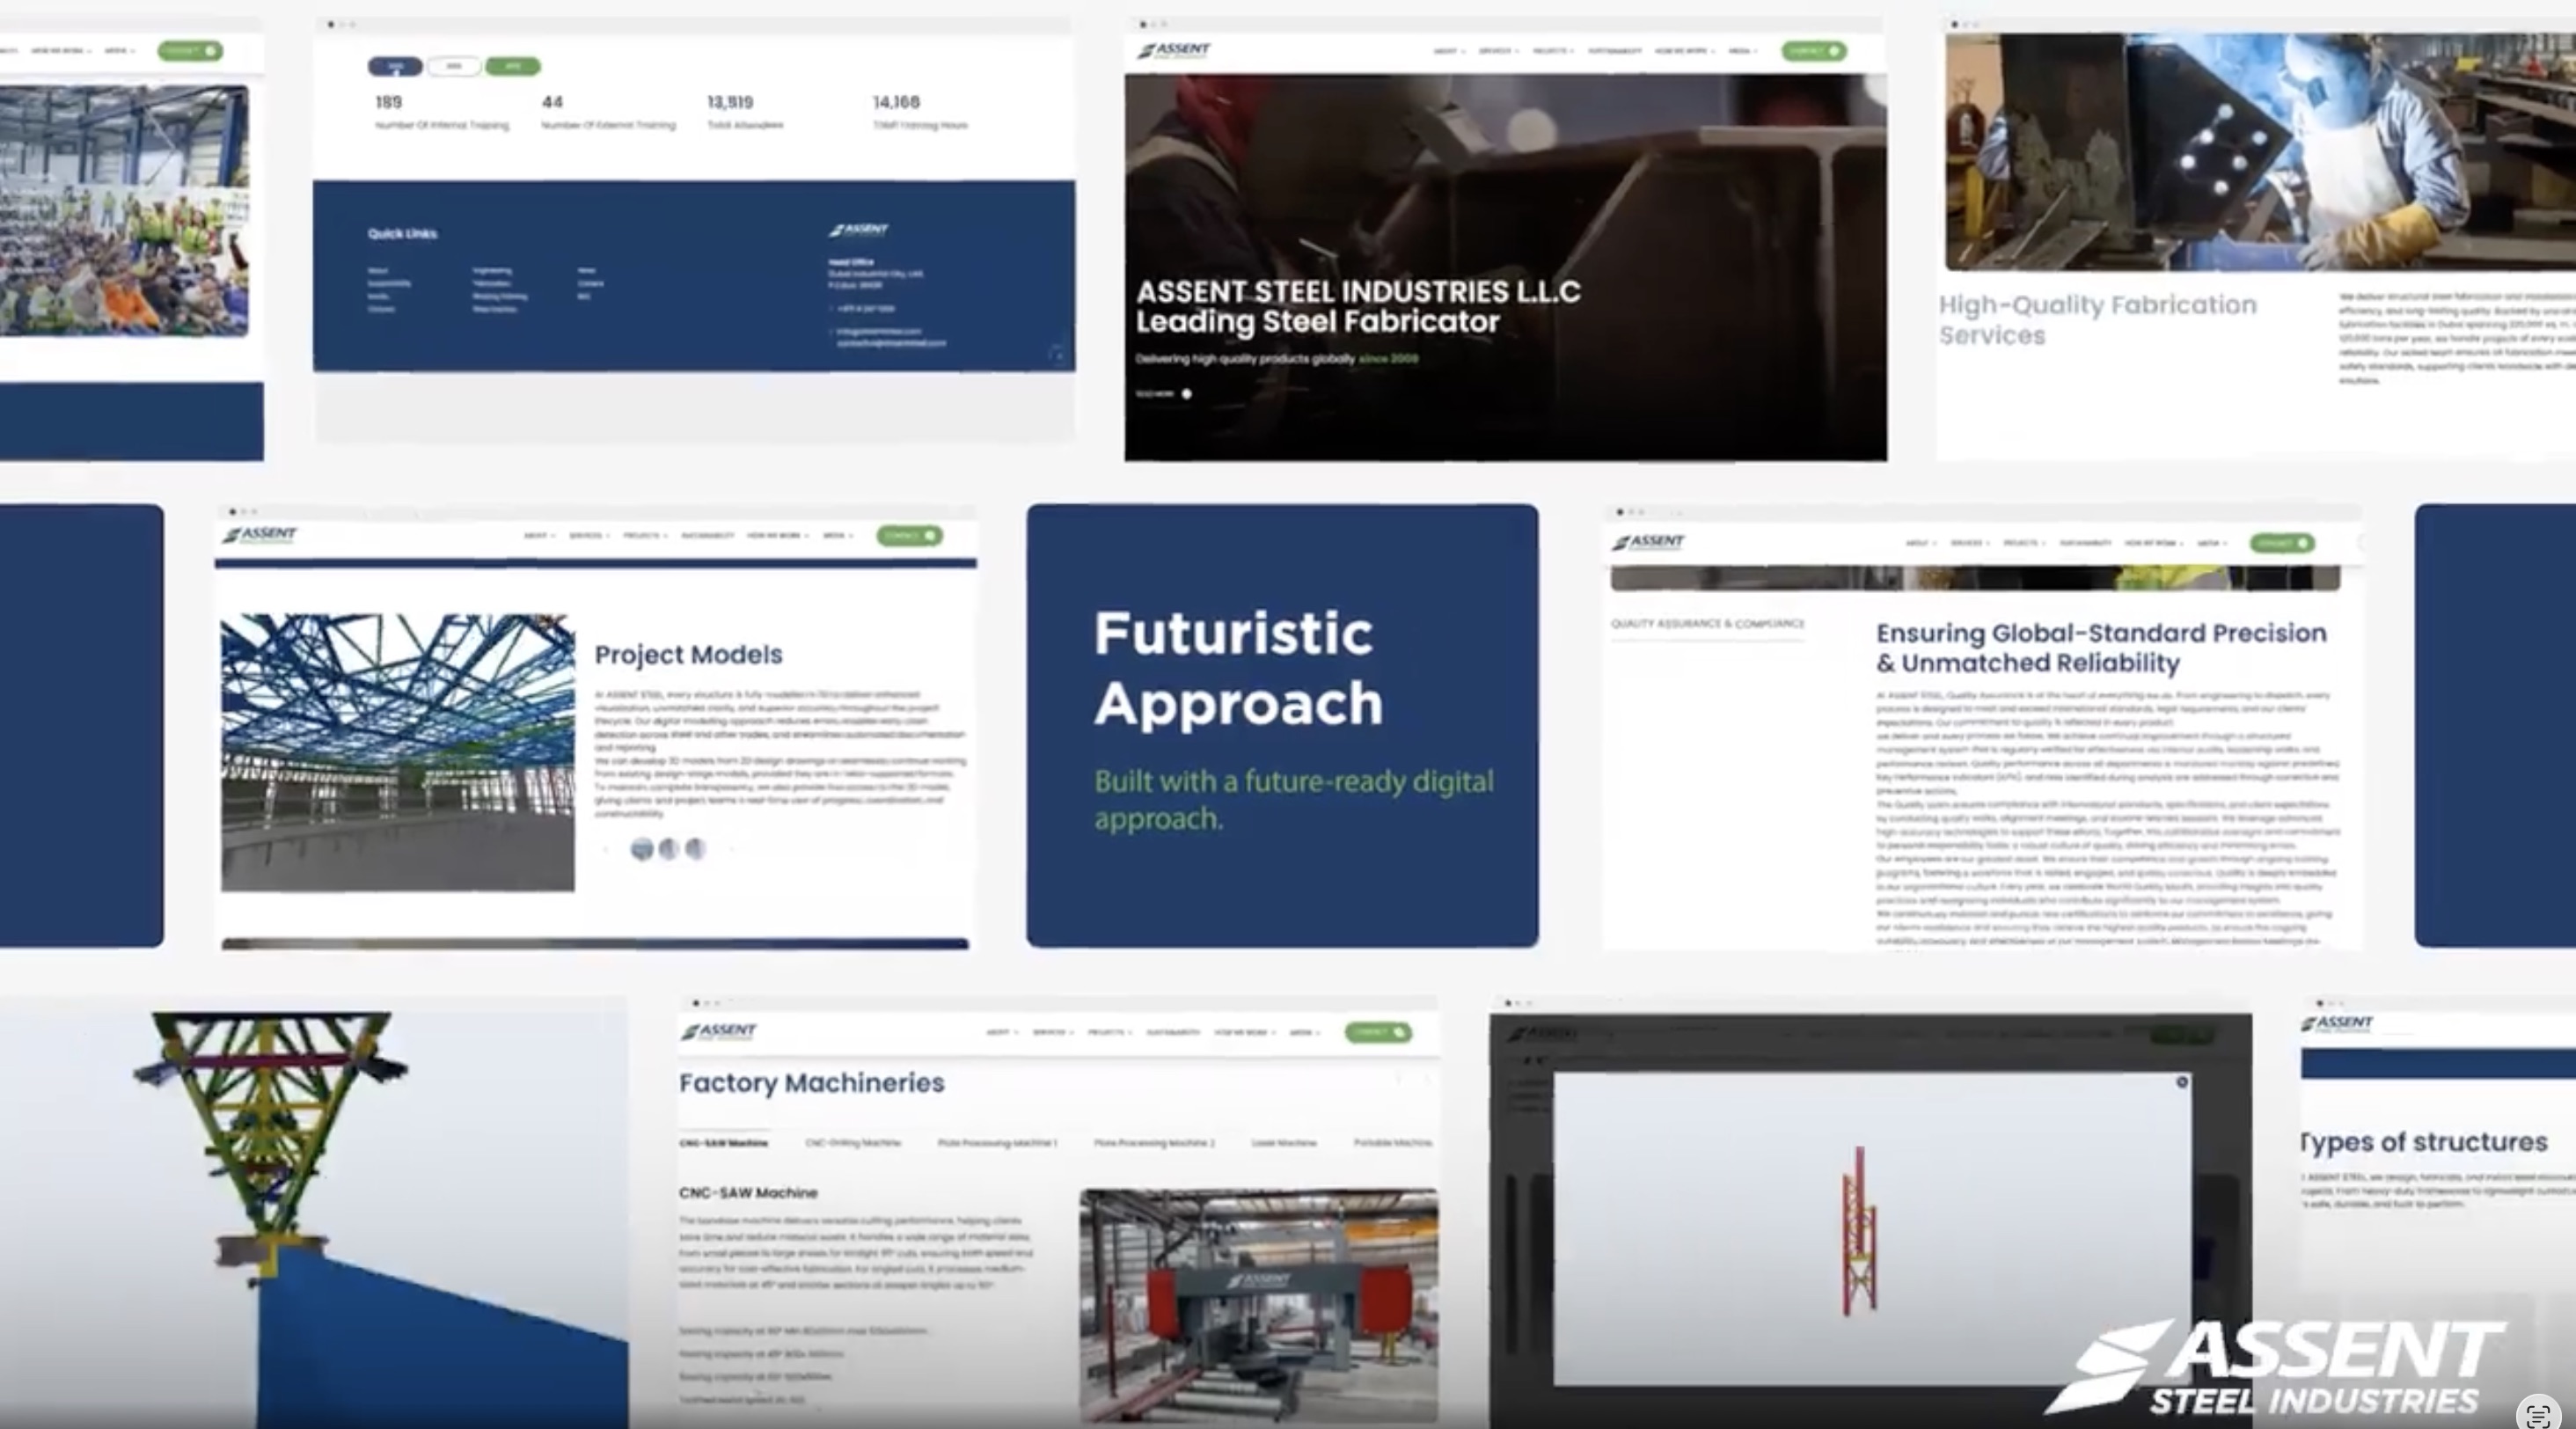
Task: Expand the Media menu on the hero page
Action: pos(1742,51)
